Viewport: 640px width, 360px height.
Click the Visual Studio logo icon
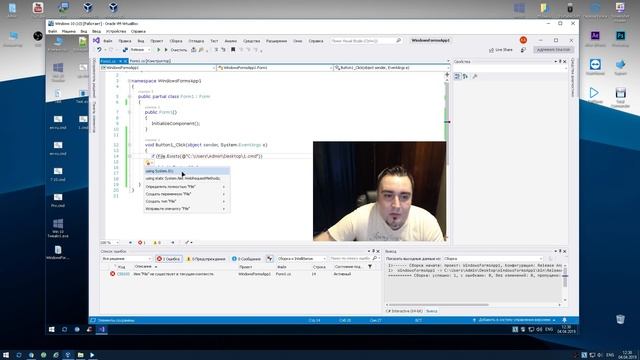(96, 40)
